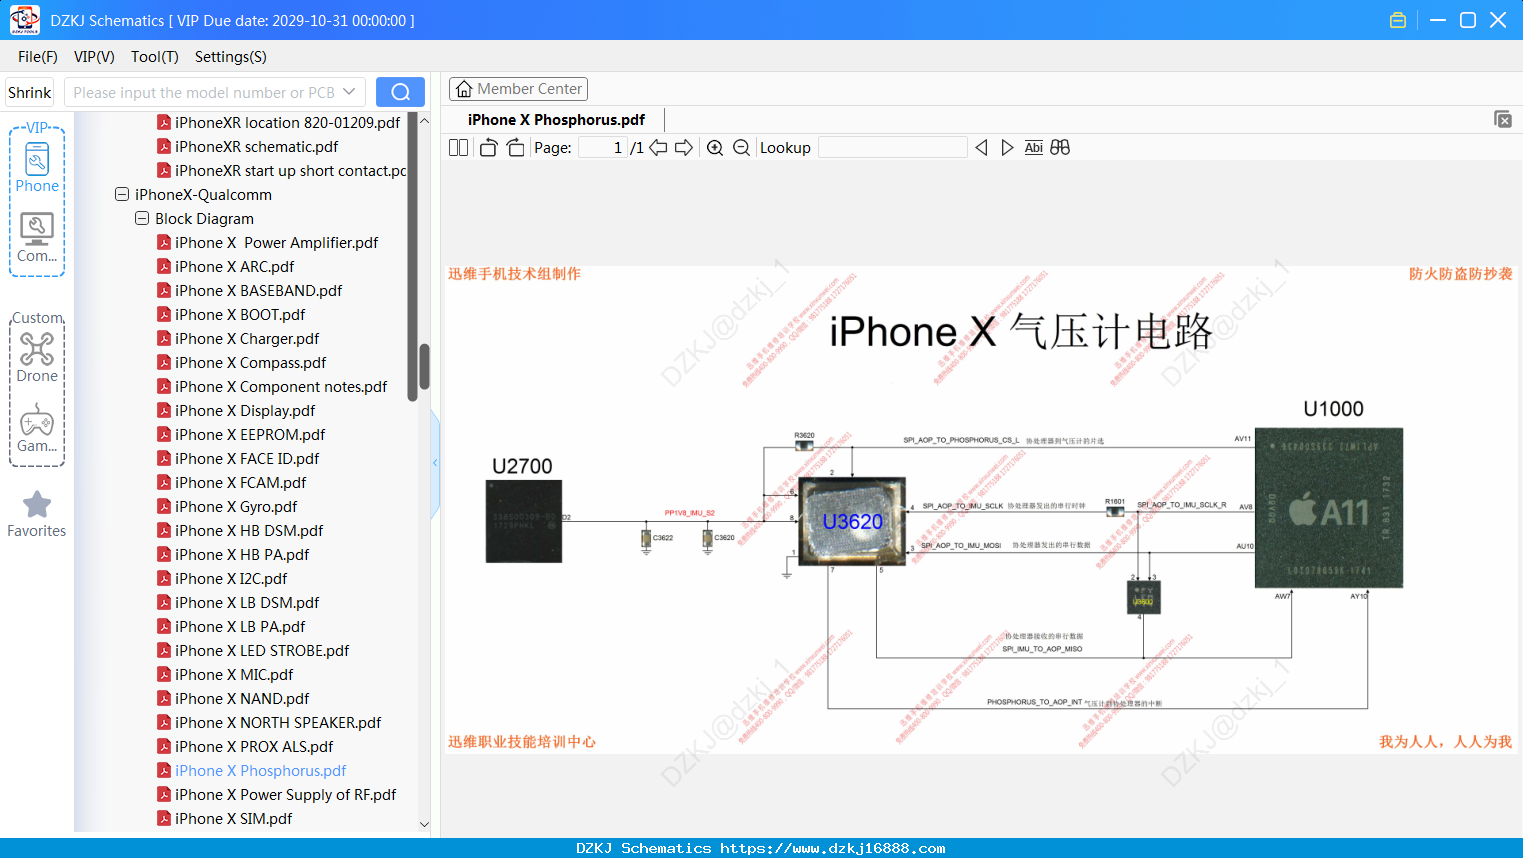
Task: Click the Member Center button
Action: tap(518, 89)
